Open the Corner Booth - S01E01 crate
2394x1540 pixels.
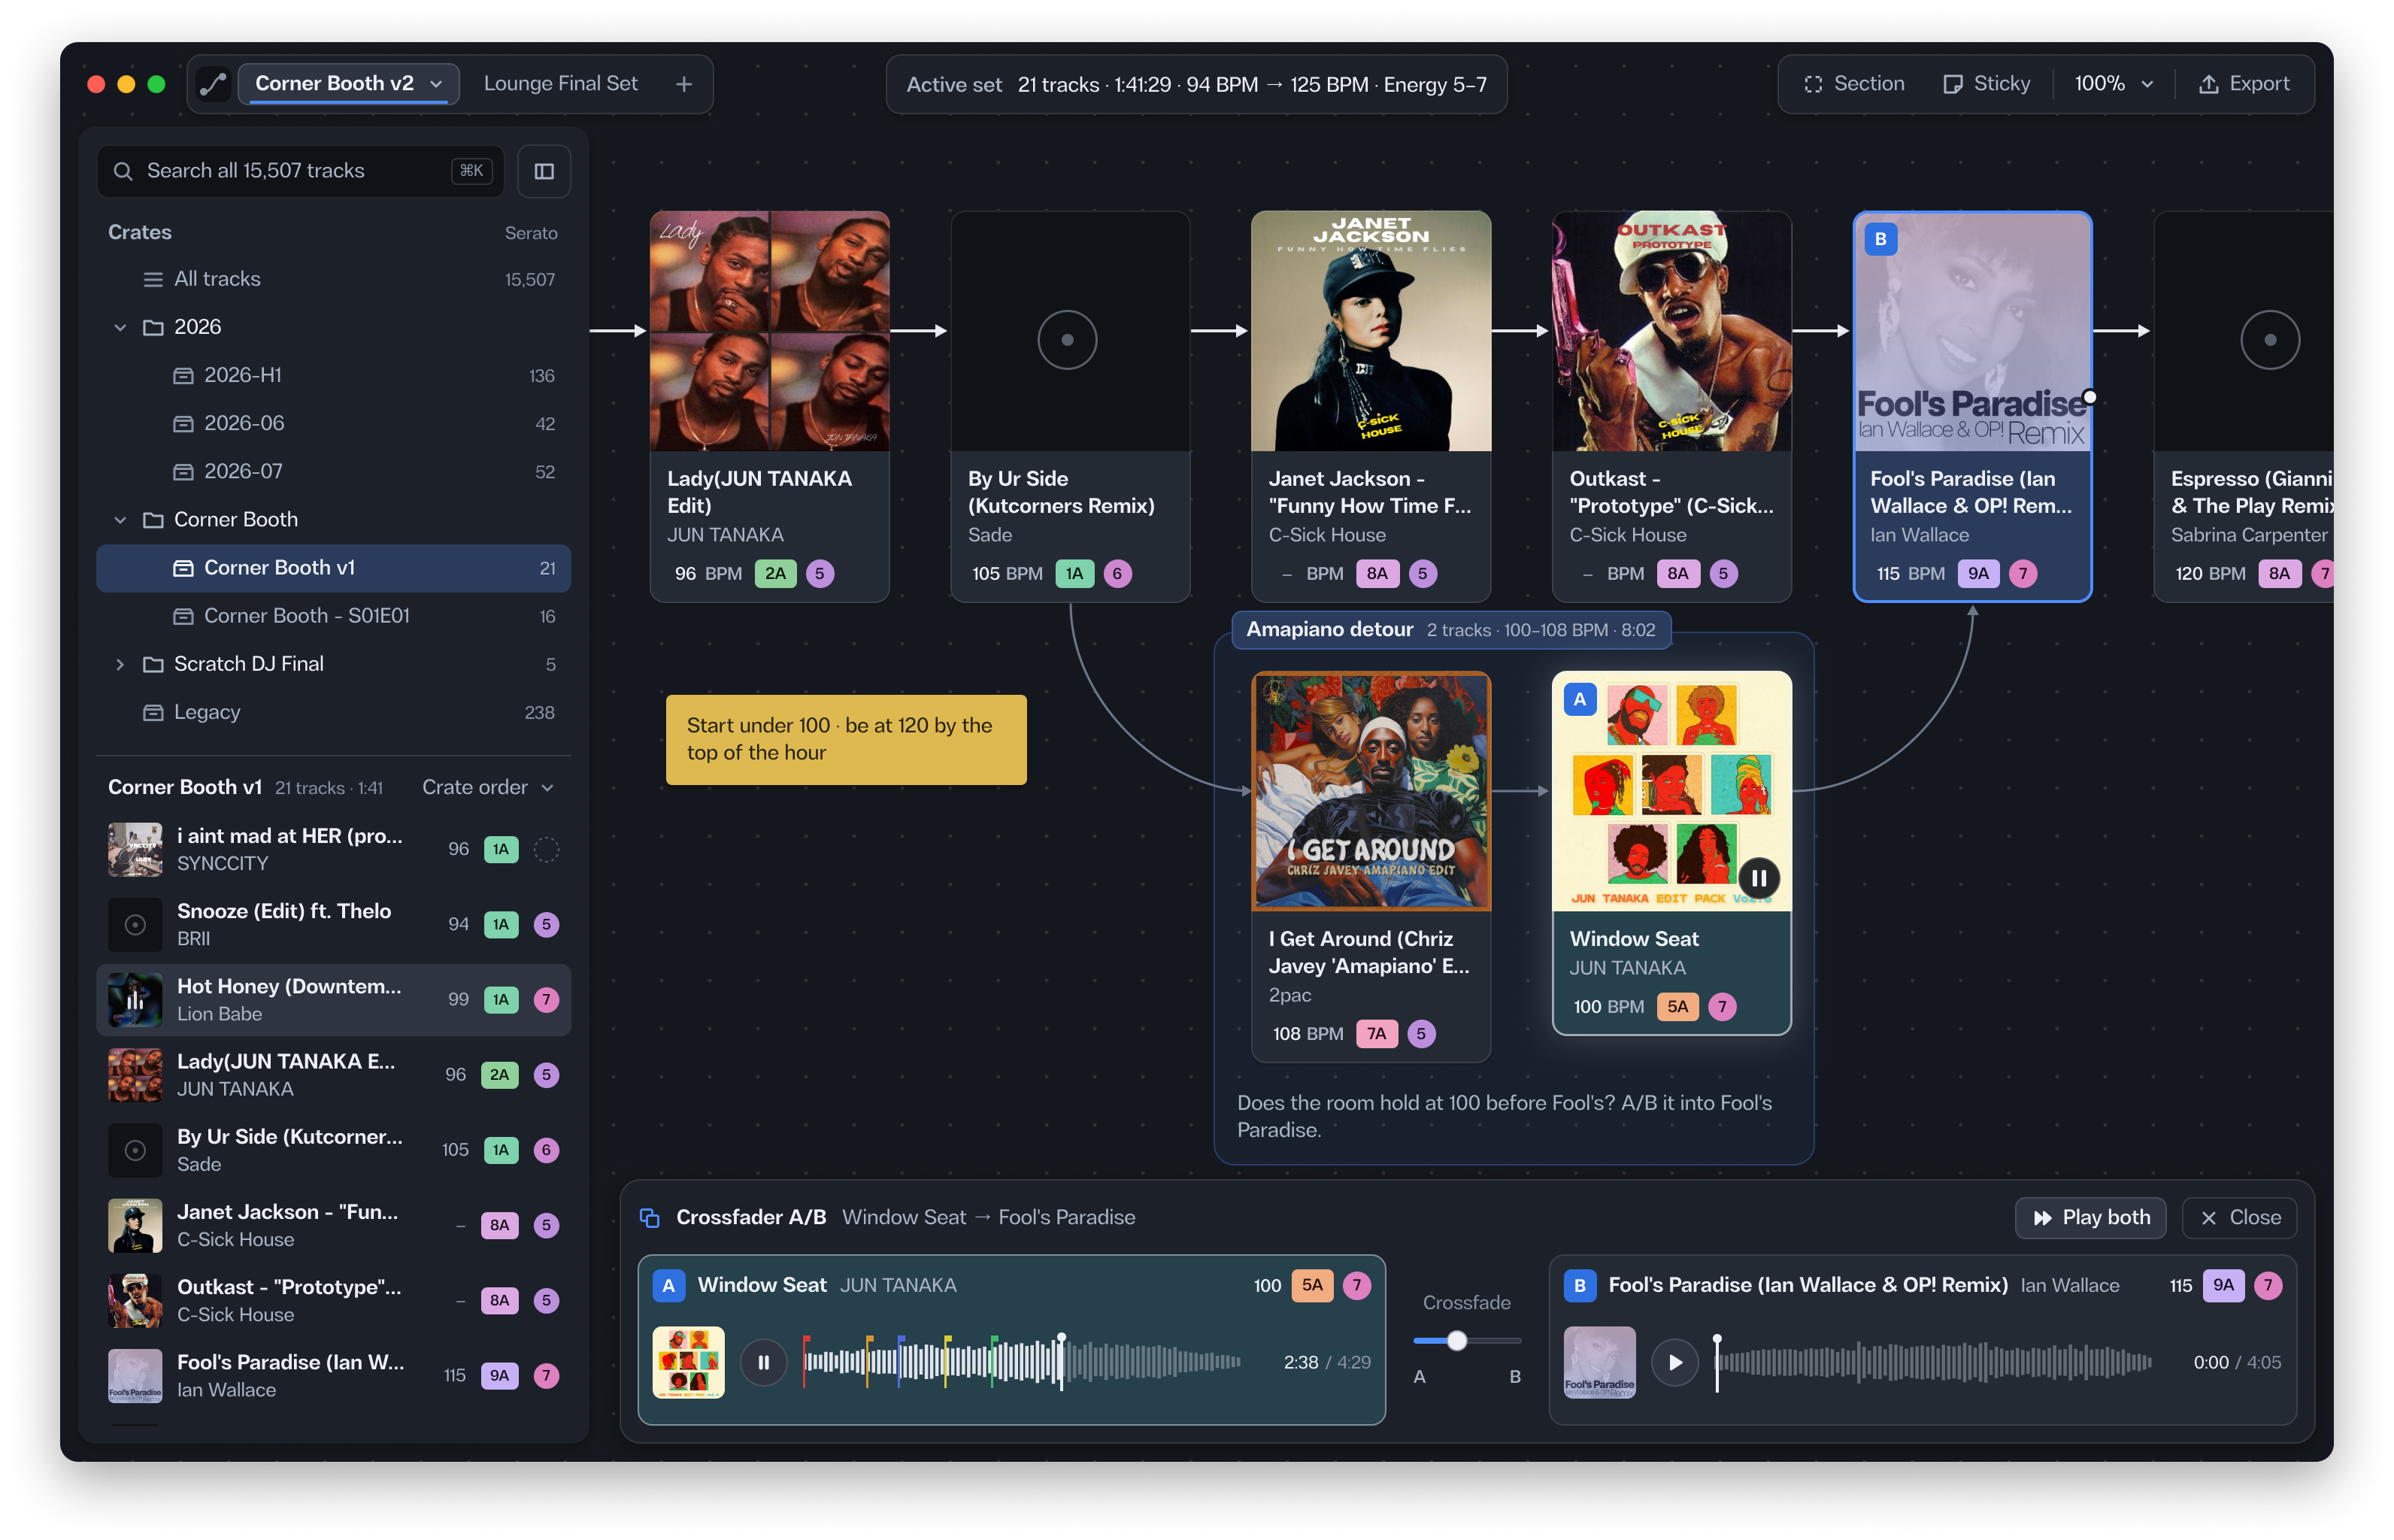click(x=333, y=616)
